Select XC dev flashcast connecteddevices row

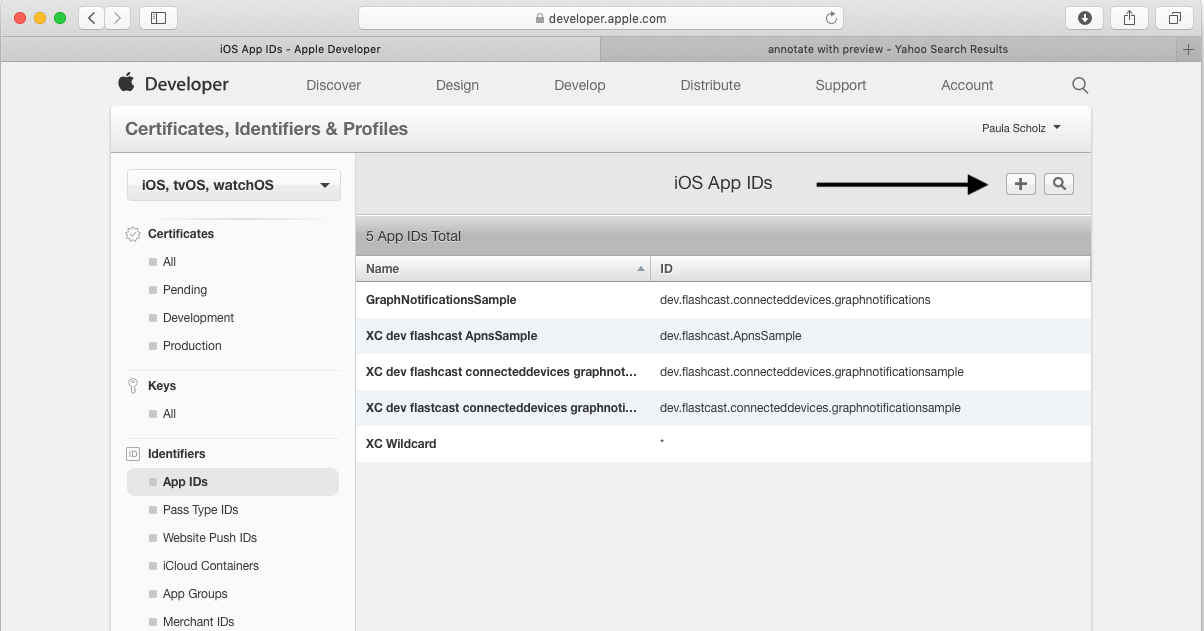[723, 372]
